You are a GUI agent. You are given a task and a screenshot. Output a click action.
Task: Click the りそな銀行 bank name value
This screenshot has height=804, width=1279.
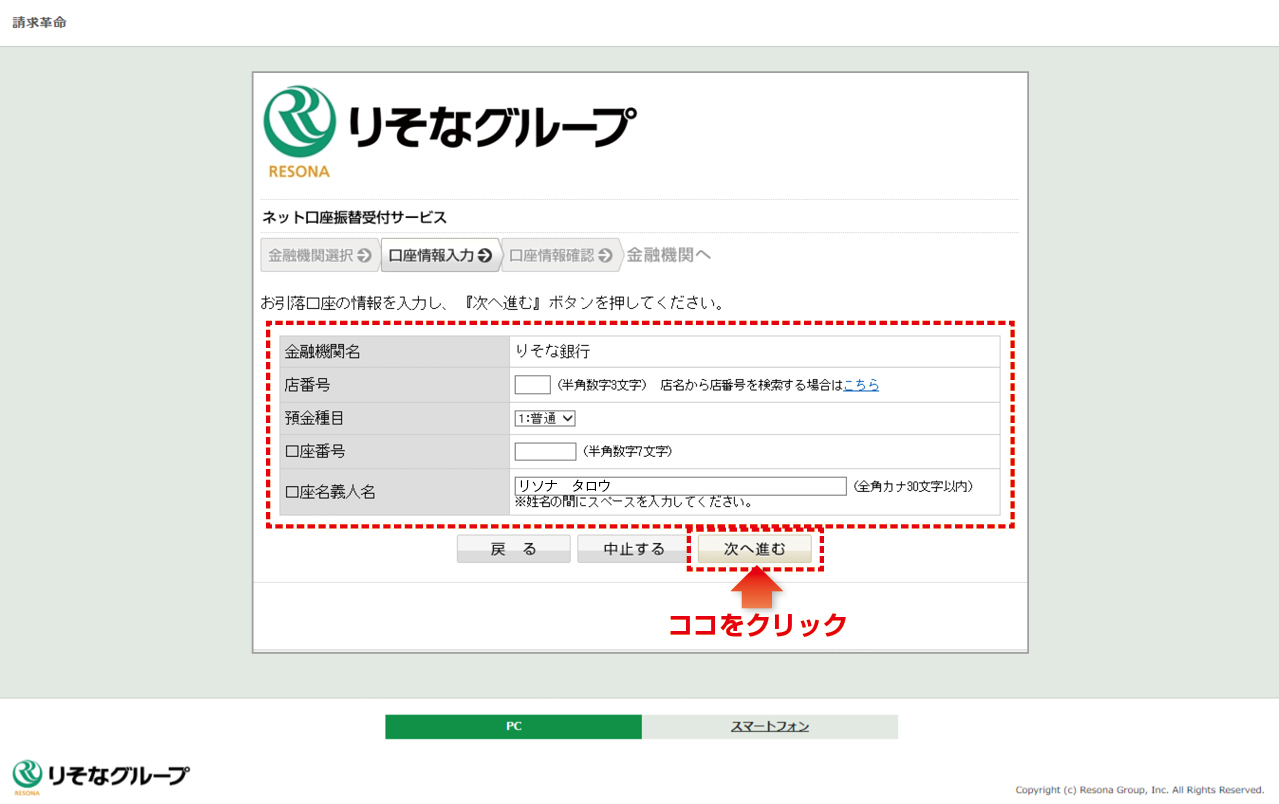coord(552,351)
